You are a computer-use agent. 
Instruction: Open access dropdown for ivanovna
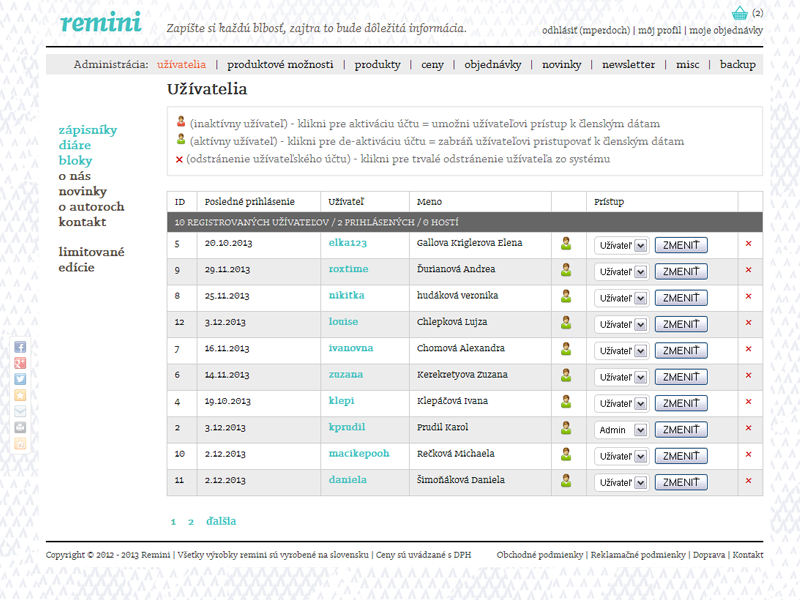(x=621, y=351)
